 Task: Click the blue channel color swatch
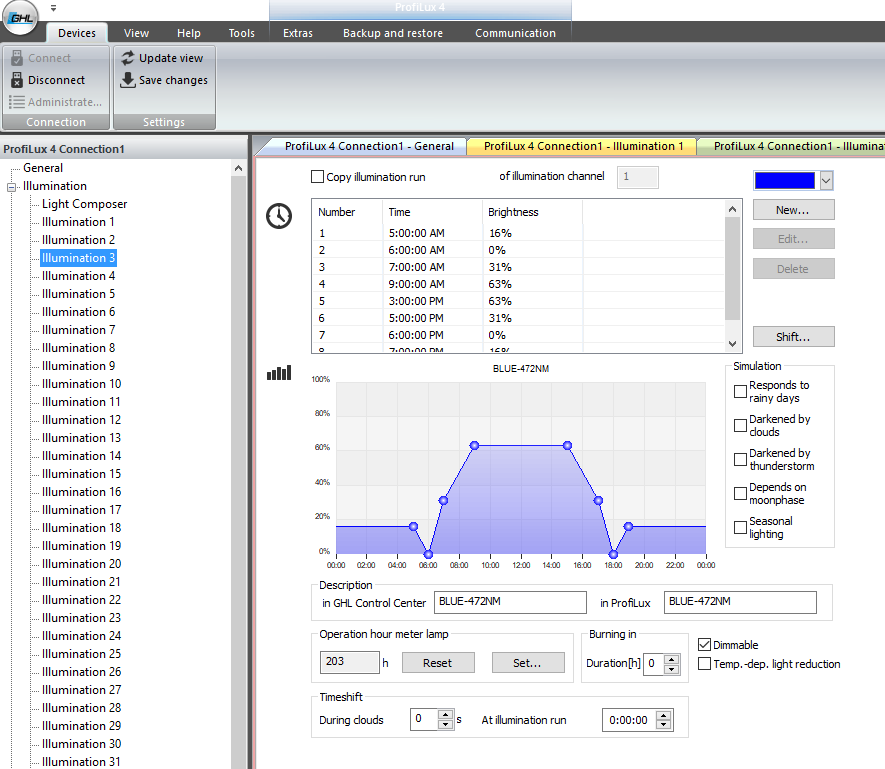click(x=785, y=181)
